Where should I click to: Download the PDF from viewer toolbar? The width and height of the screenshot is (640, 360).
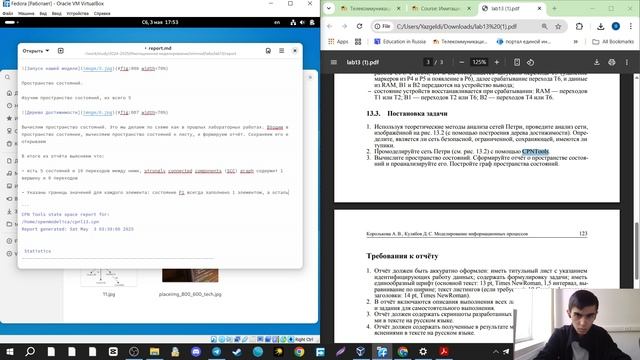[x=596, y=62]
